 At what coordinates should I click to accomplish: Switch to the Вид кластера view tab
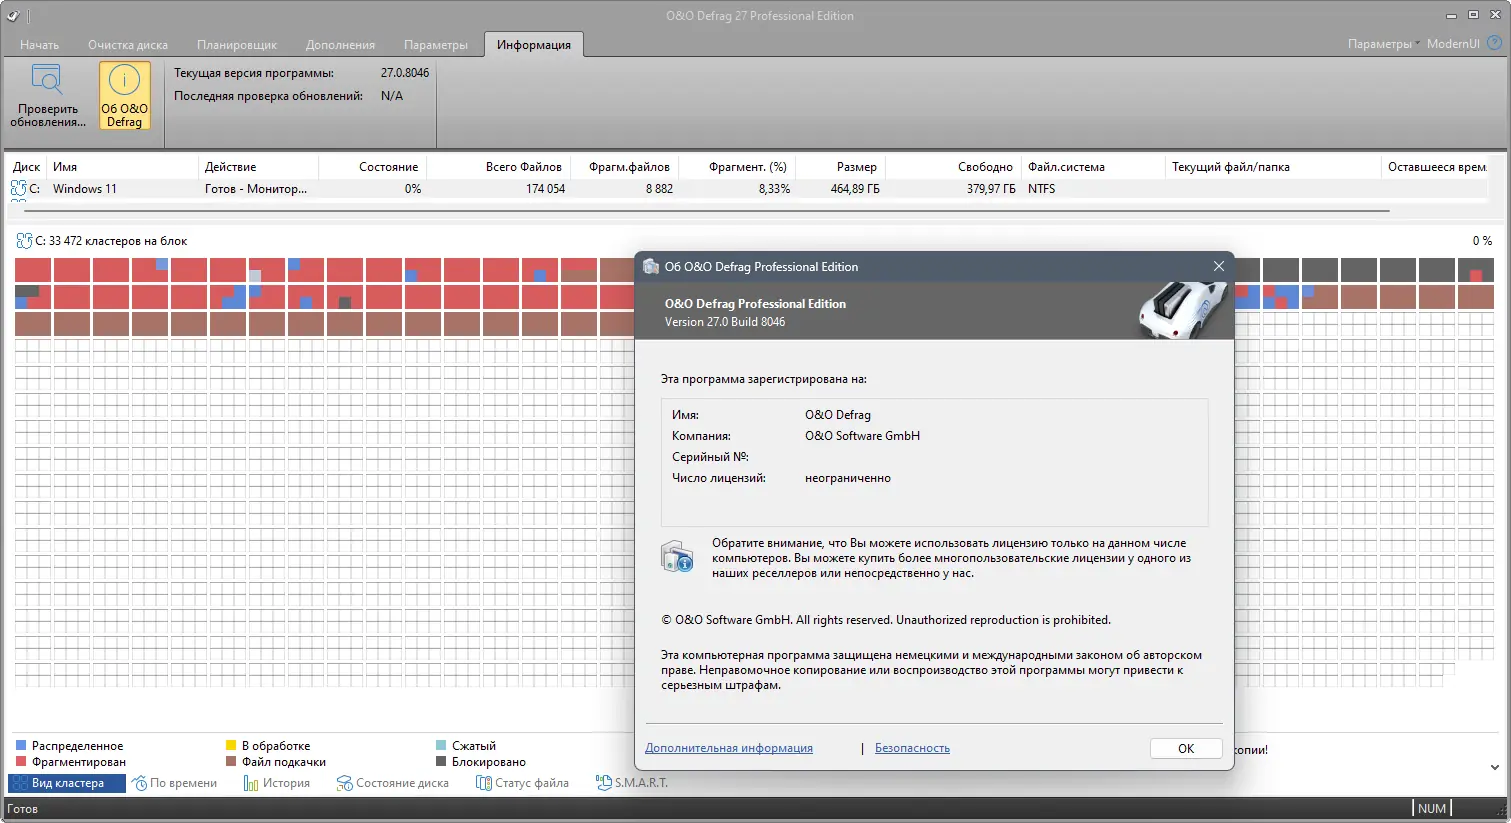coord(67,783)
